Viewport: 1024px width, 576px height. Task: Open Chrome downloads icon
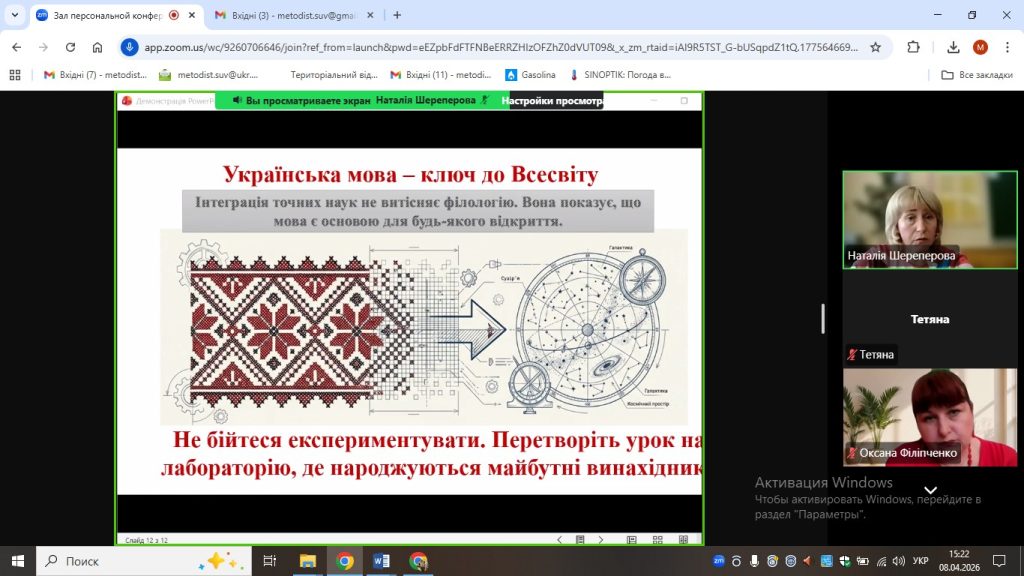(x=953, y=47)
